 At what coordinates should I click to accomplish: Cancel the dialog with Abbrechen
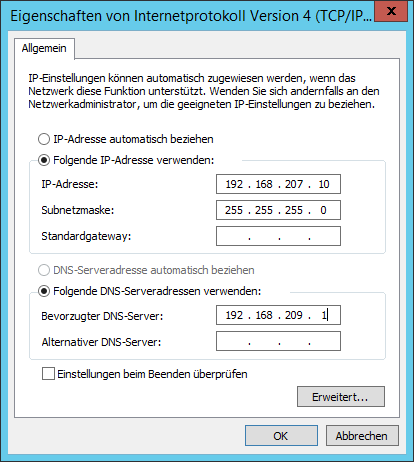(x=362, y=436)
